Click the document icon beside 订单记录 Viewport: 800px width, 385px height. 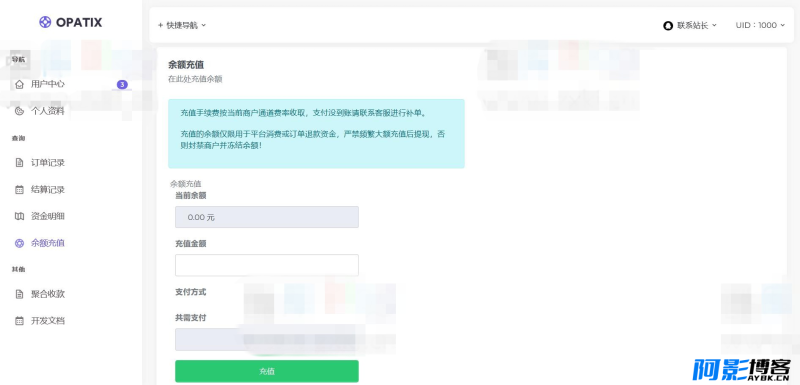[x=19, y=163]
